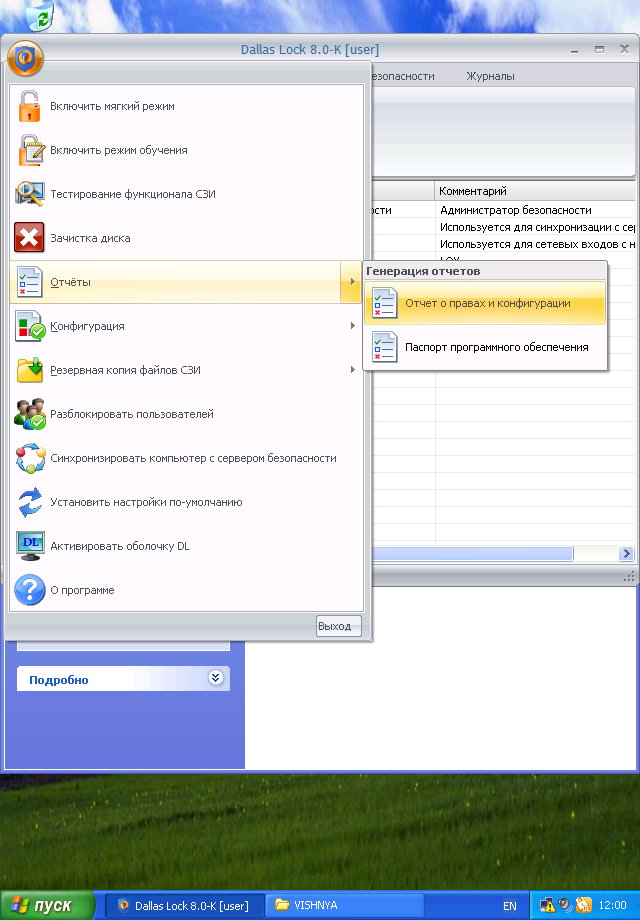Click the SZI functional testing magnifier icon

pos(29,194)
